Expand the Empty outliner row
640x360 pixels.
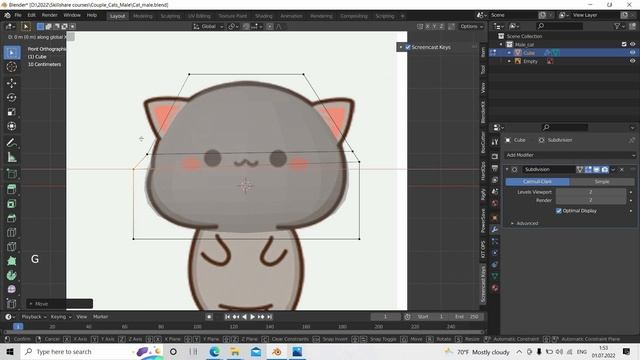coord(509,61)
